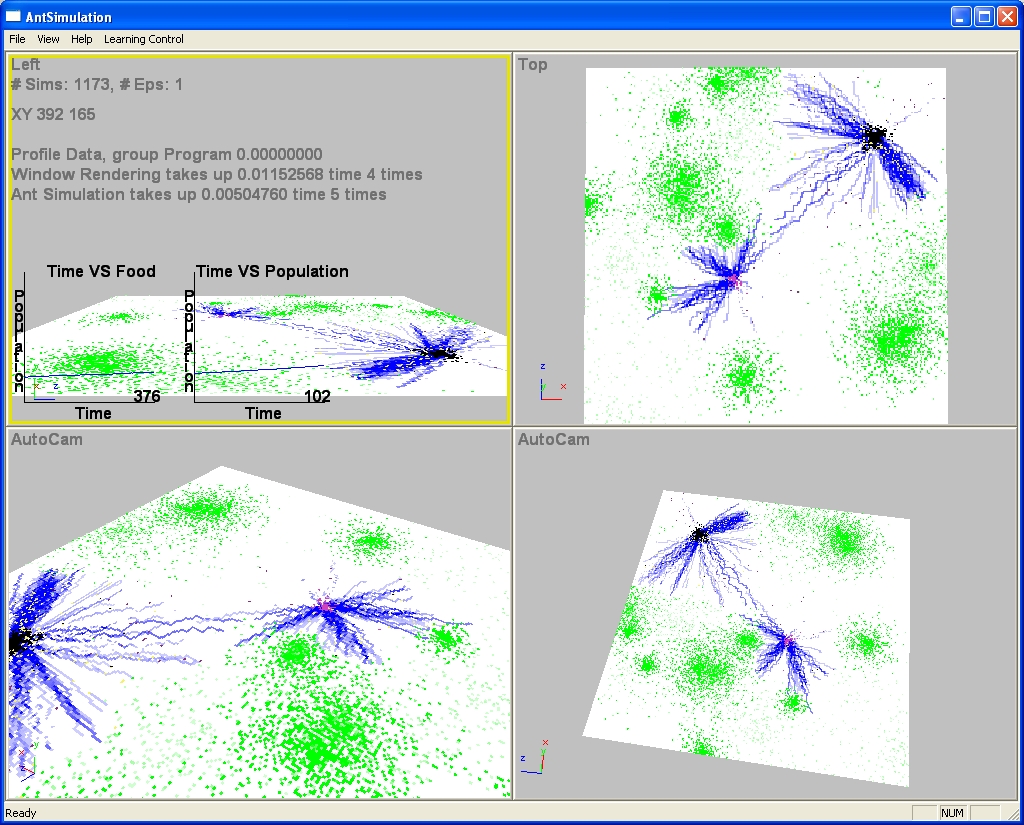Select the black ant nest in Top viewport
The image size is (1024, 825).
point(875,136)
